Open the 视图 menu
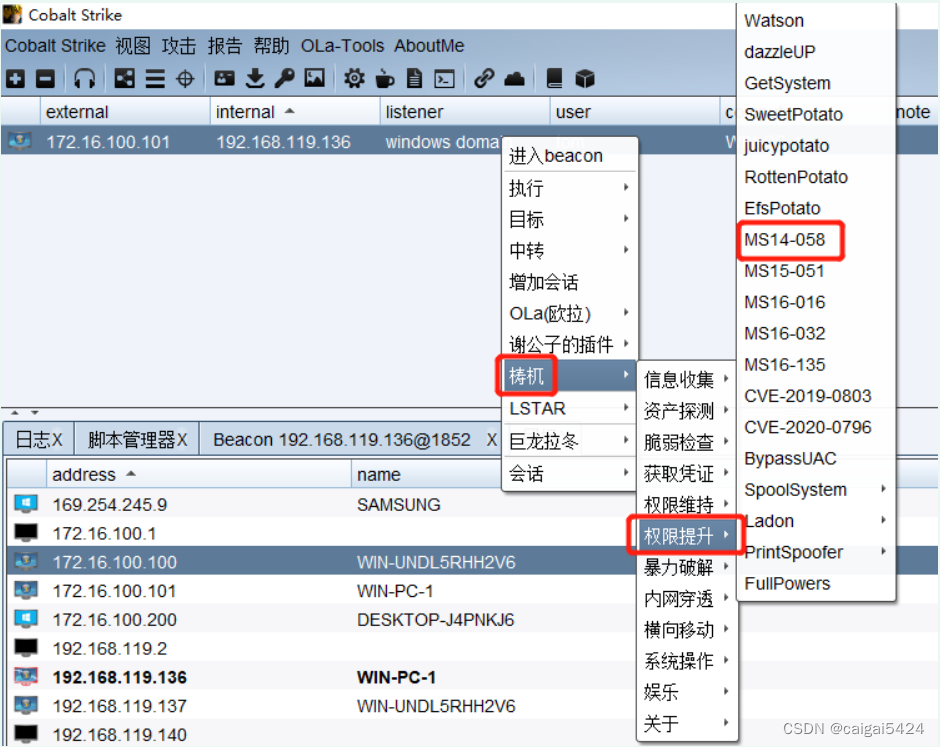940x747 pixels. 133,46
